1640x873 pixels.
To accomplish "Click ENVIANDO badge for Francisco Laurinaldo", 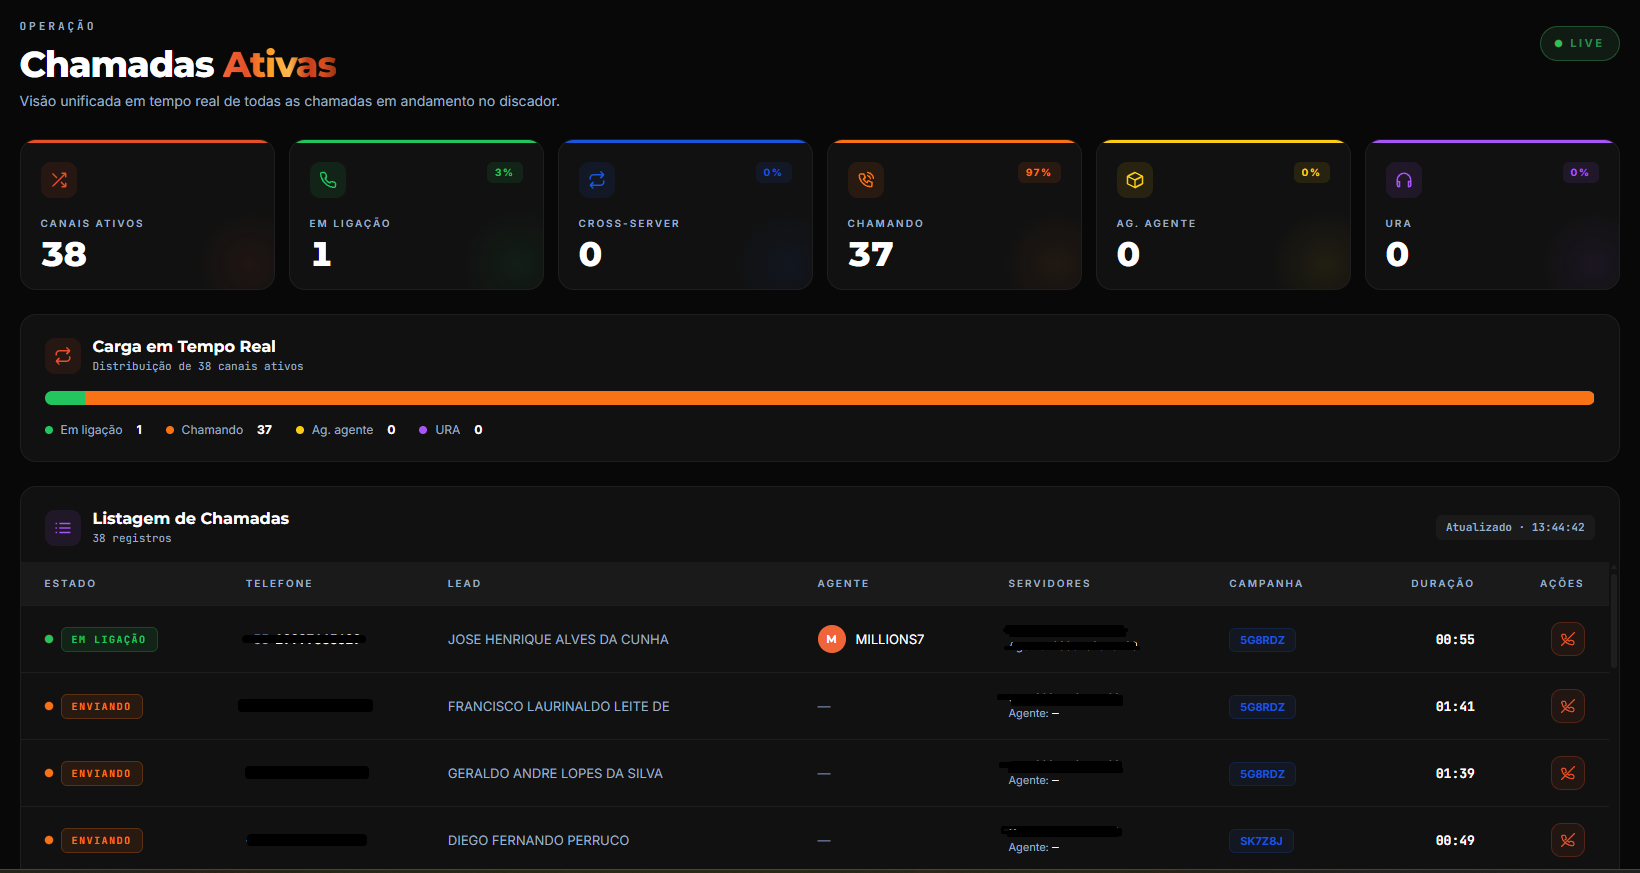I will pos(102,706).
